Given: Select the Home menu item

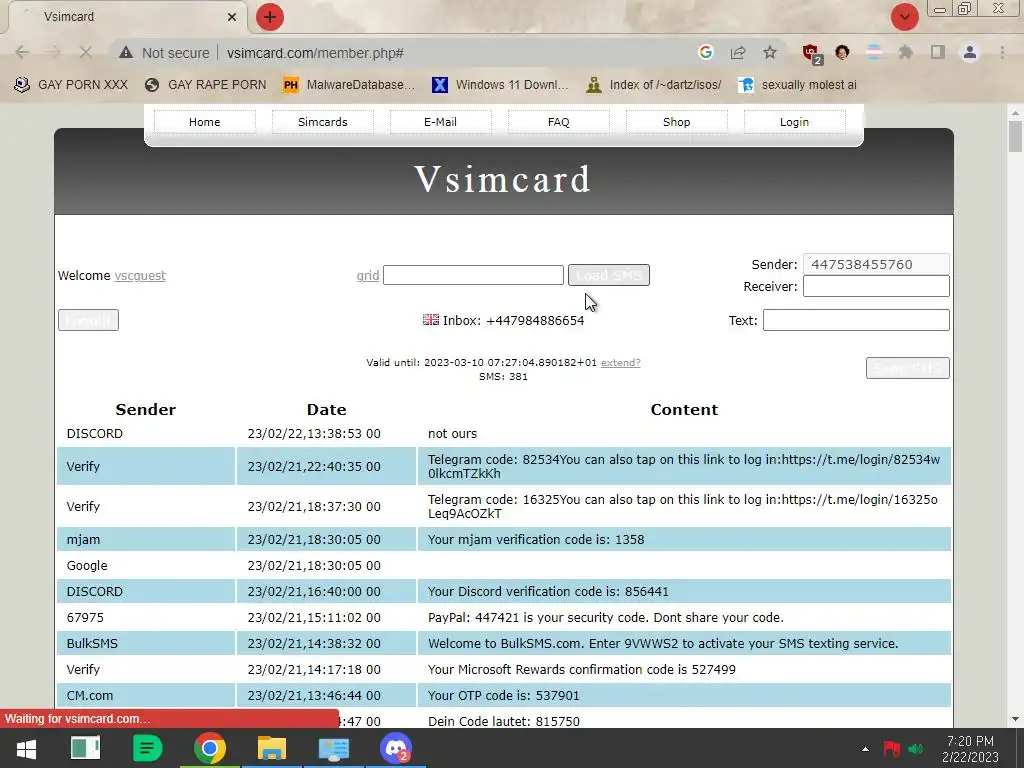Looking at the screenshot, I should tap(204, 122).
